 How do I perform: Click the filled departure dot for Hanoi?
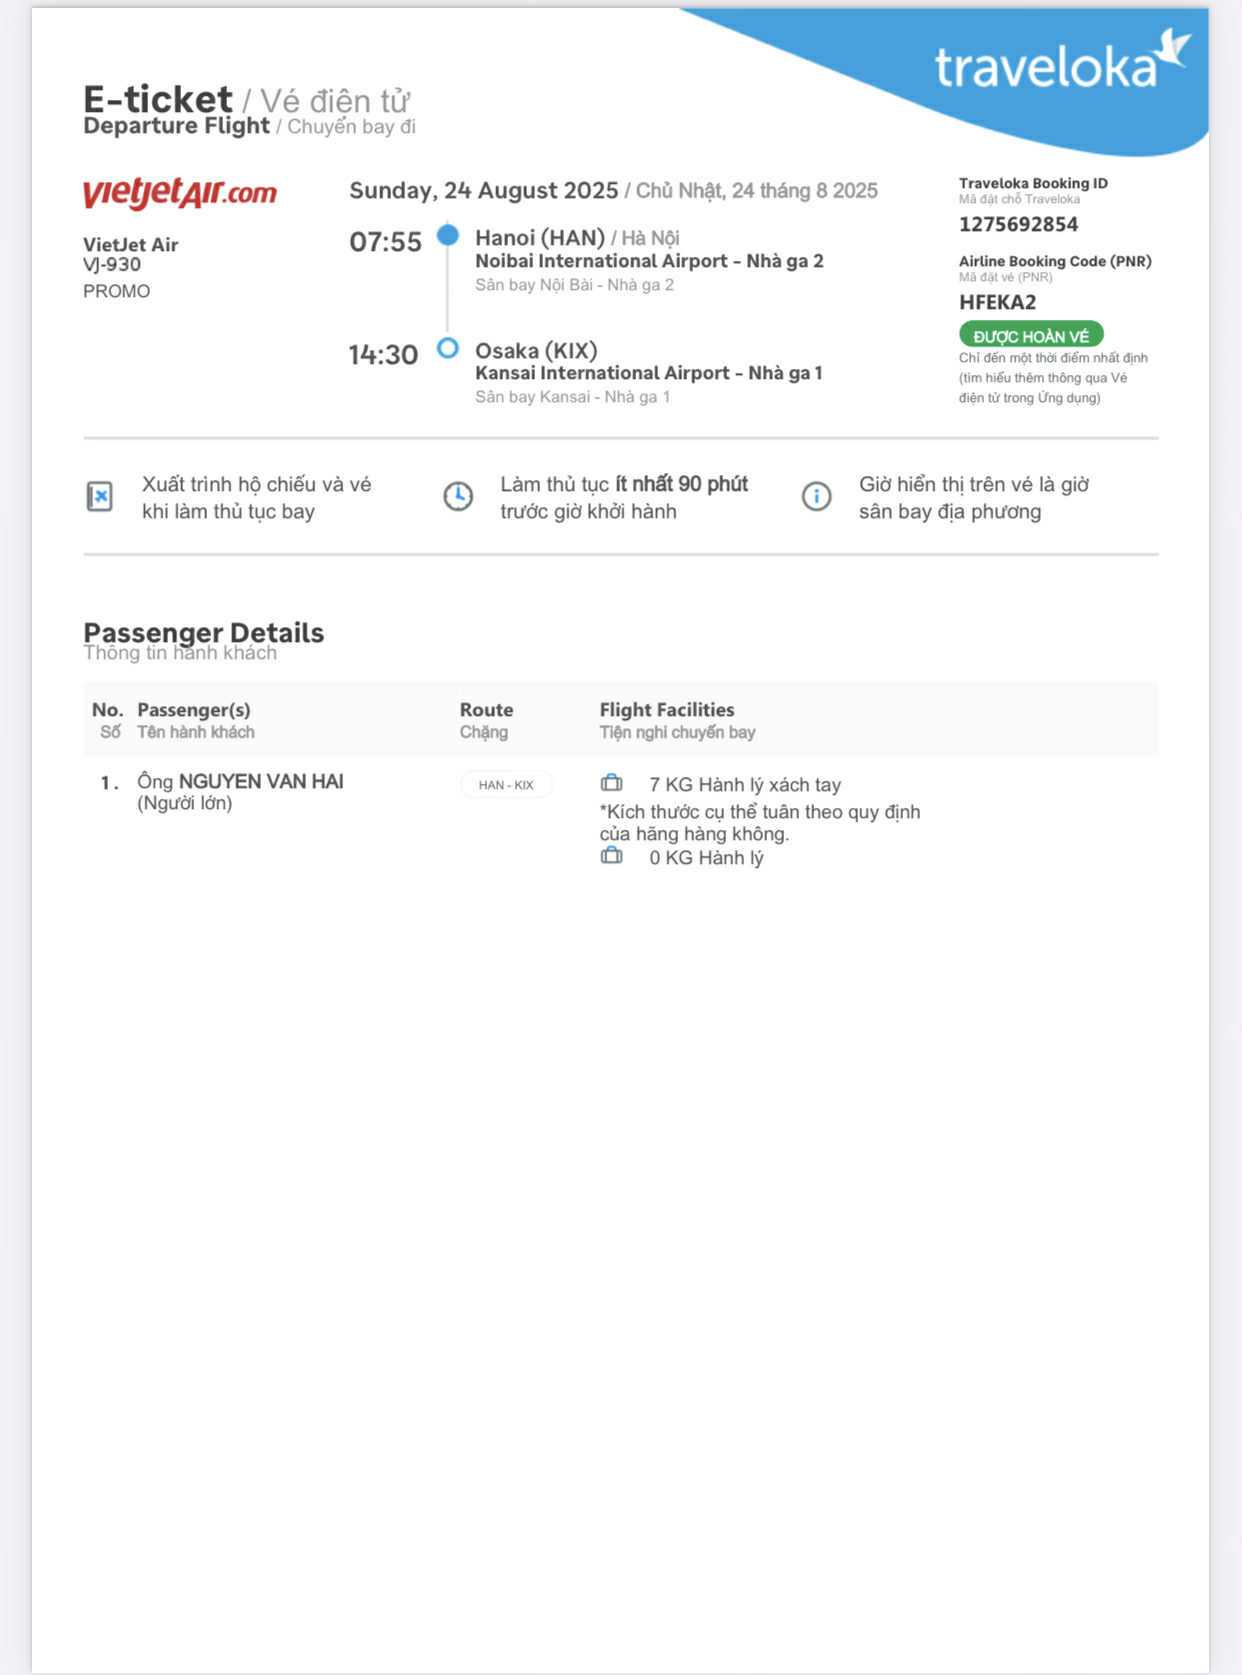448,235
